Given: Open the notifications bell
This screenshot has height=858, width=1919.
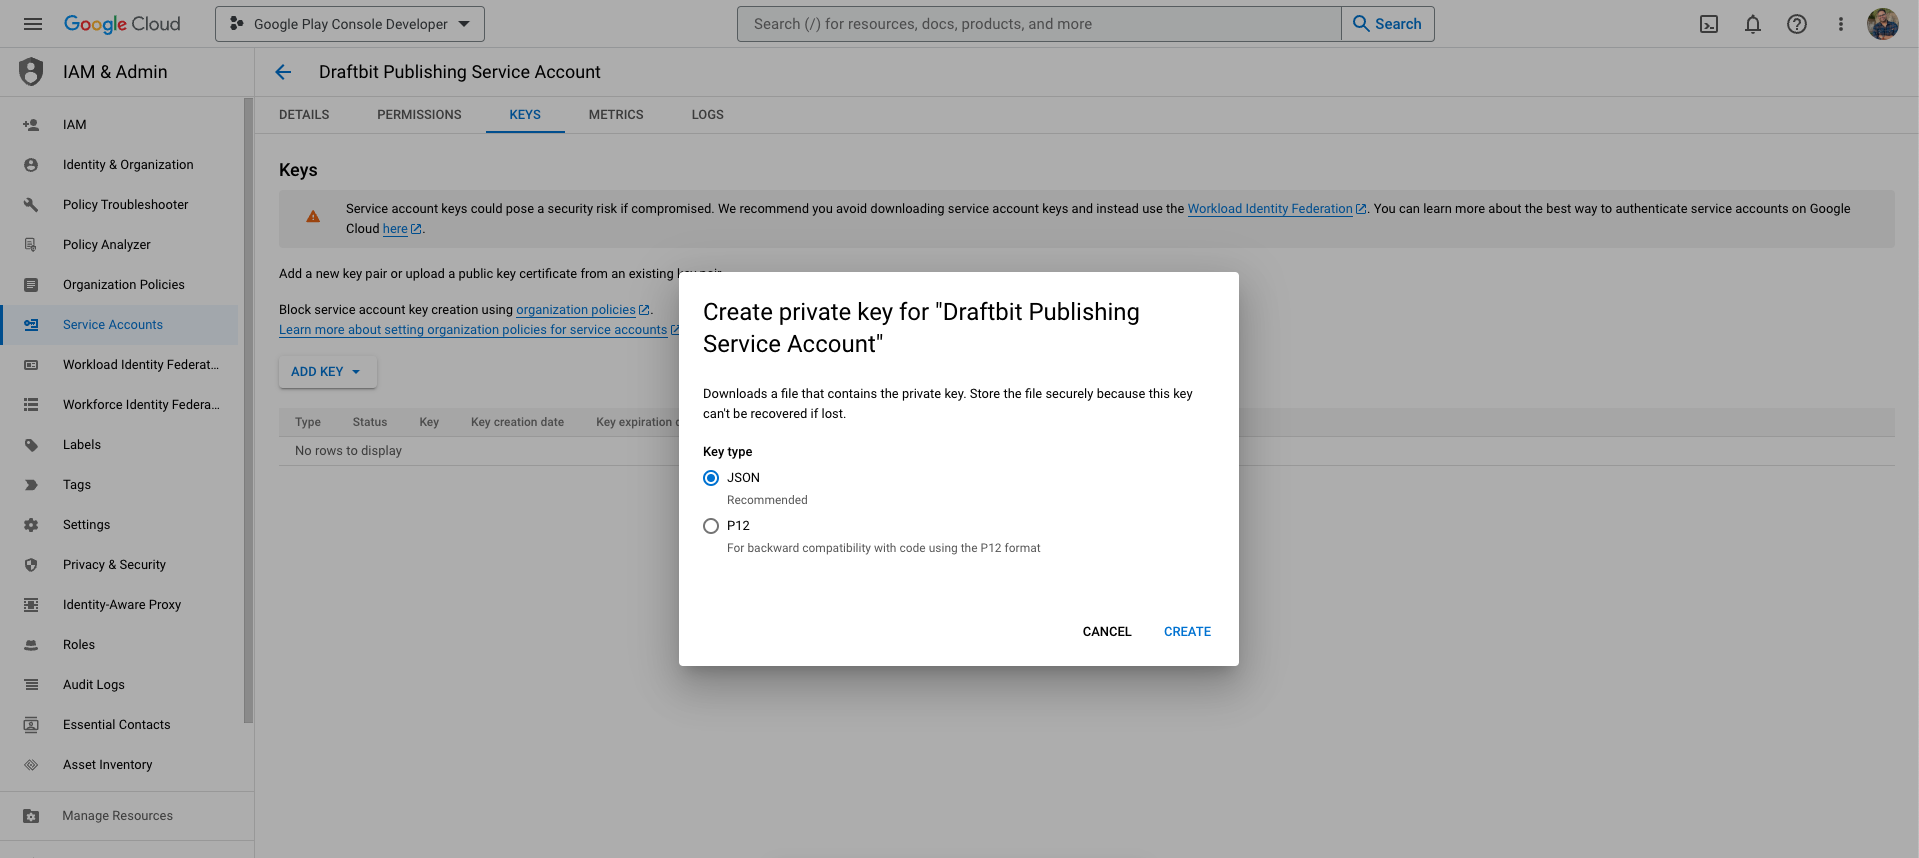Looking at the screenshot, I should (1753, 24).
